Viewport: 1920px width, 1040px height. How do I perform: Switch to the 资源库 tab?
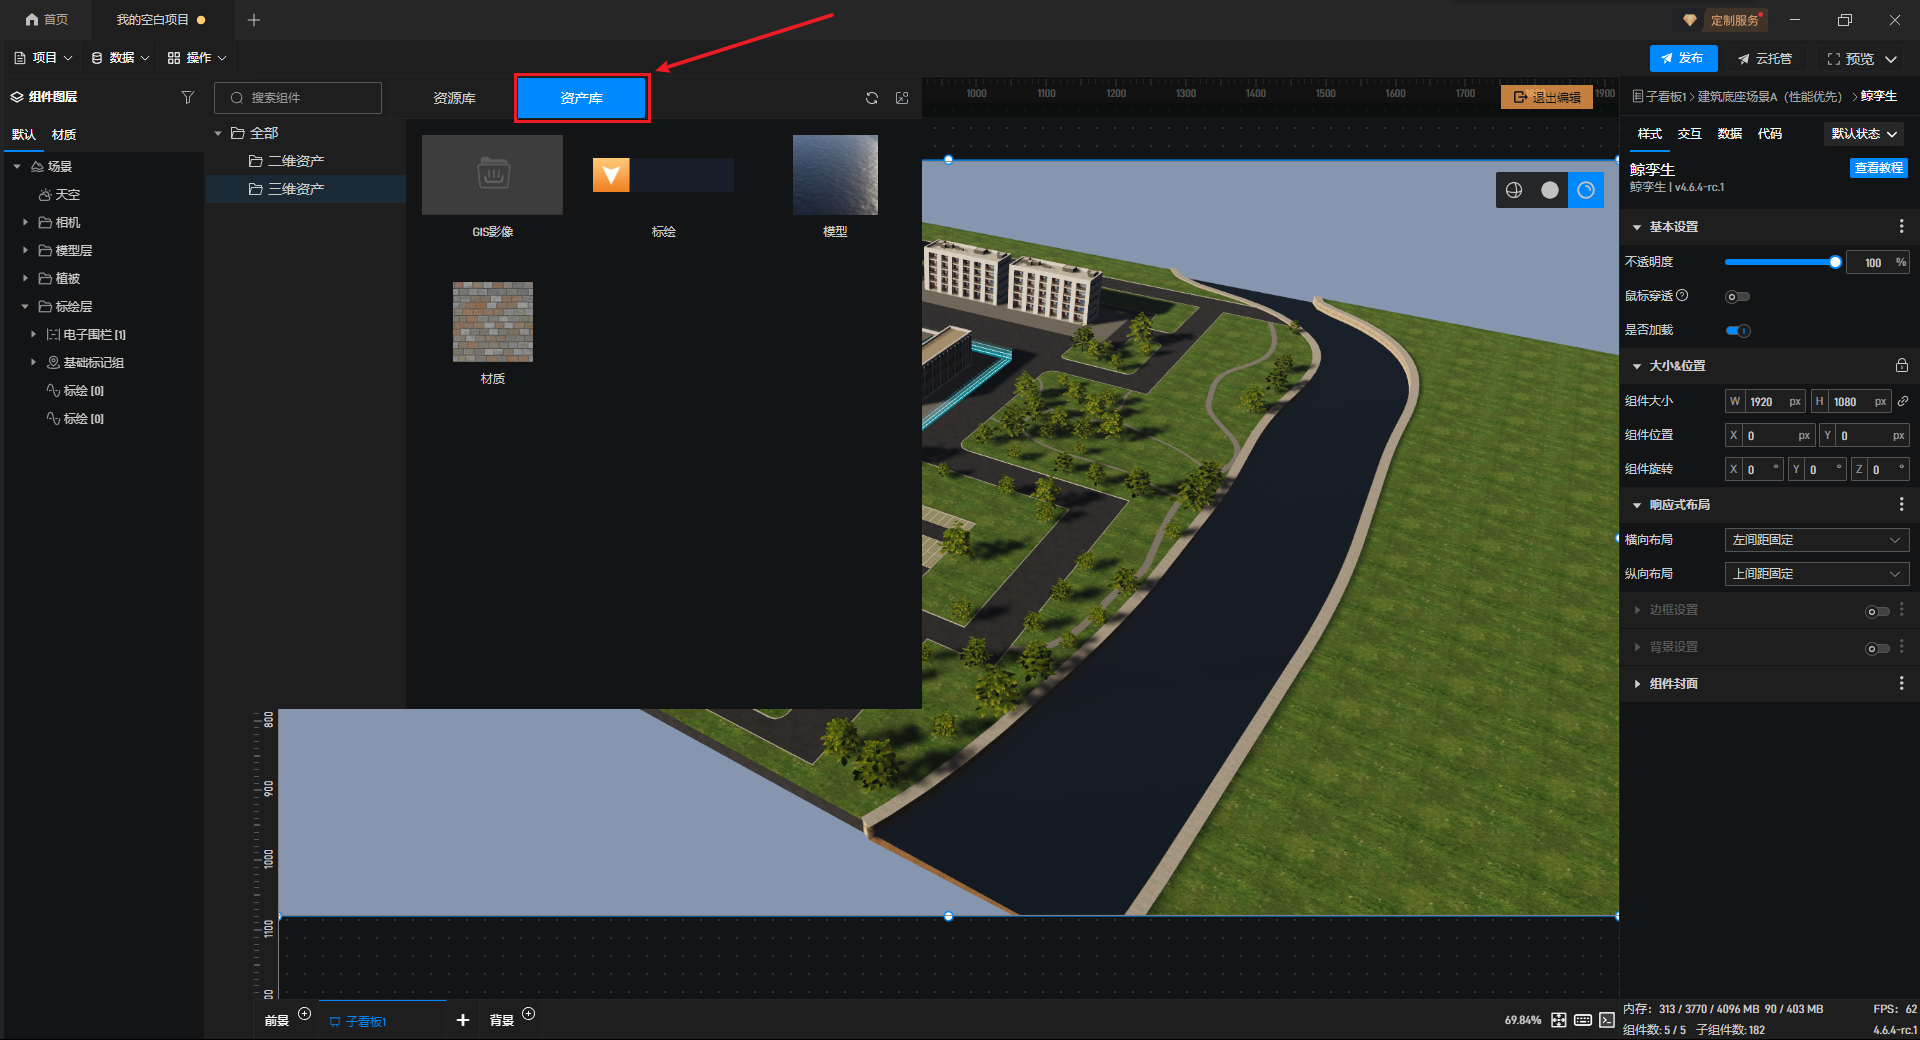pyautogui.click(x=454, y=98)
